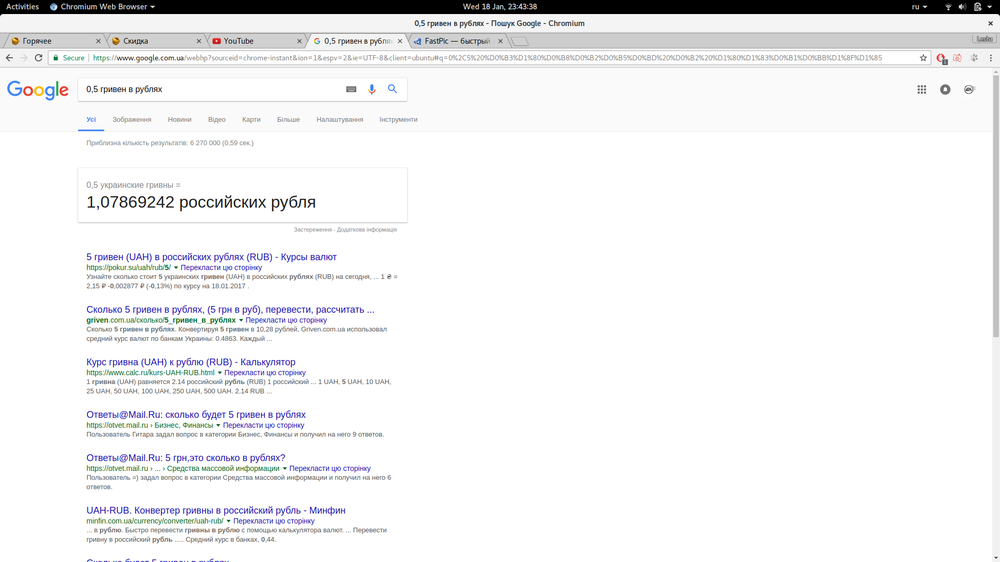
Task: Close the FastPic tab
Action: click(500, 41)
